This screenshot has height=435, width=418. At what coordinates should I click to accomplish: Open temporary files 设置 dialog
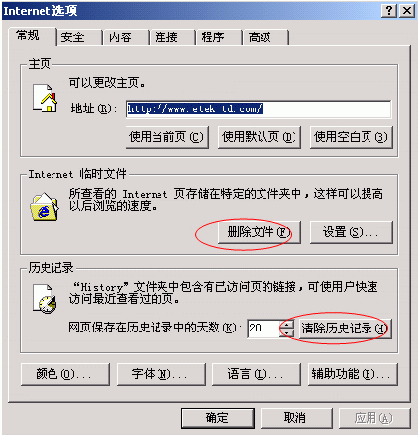pyautogui.click(x=351, y=232)
